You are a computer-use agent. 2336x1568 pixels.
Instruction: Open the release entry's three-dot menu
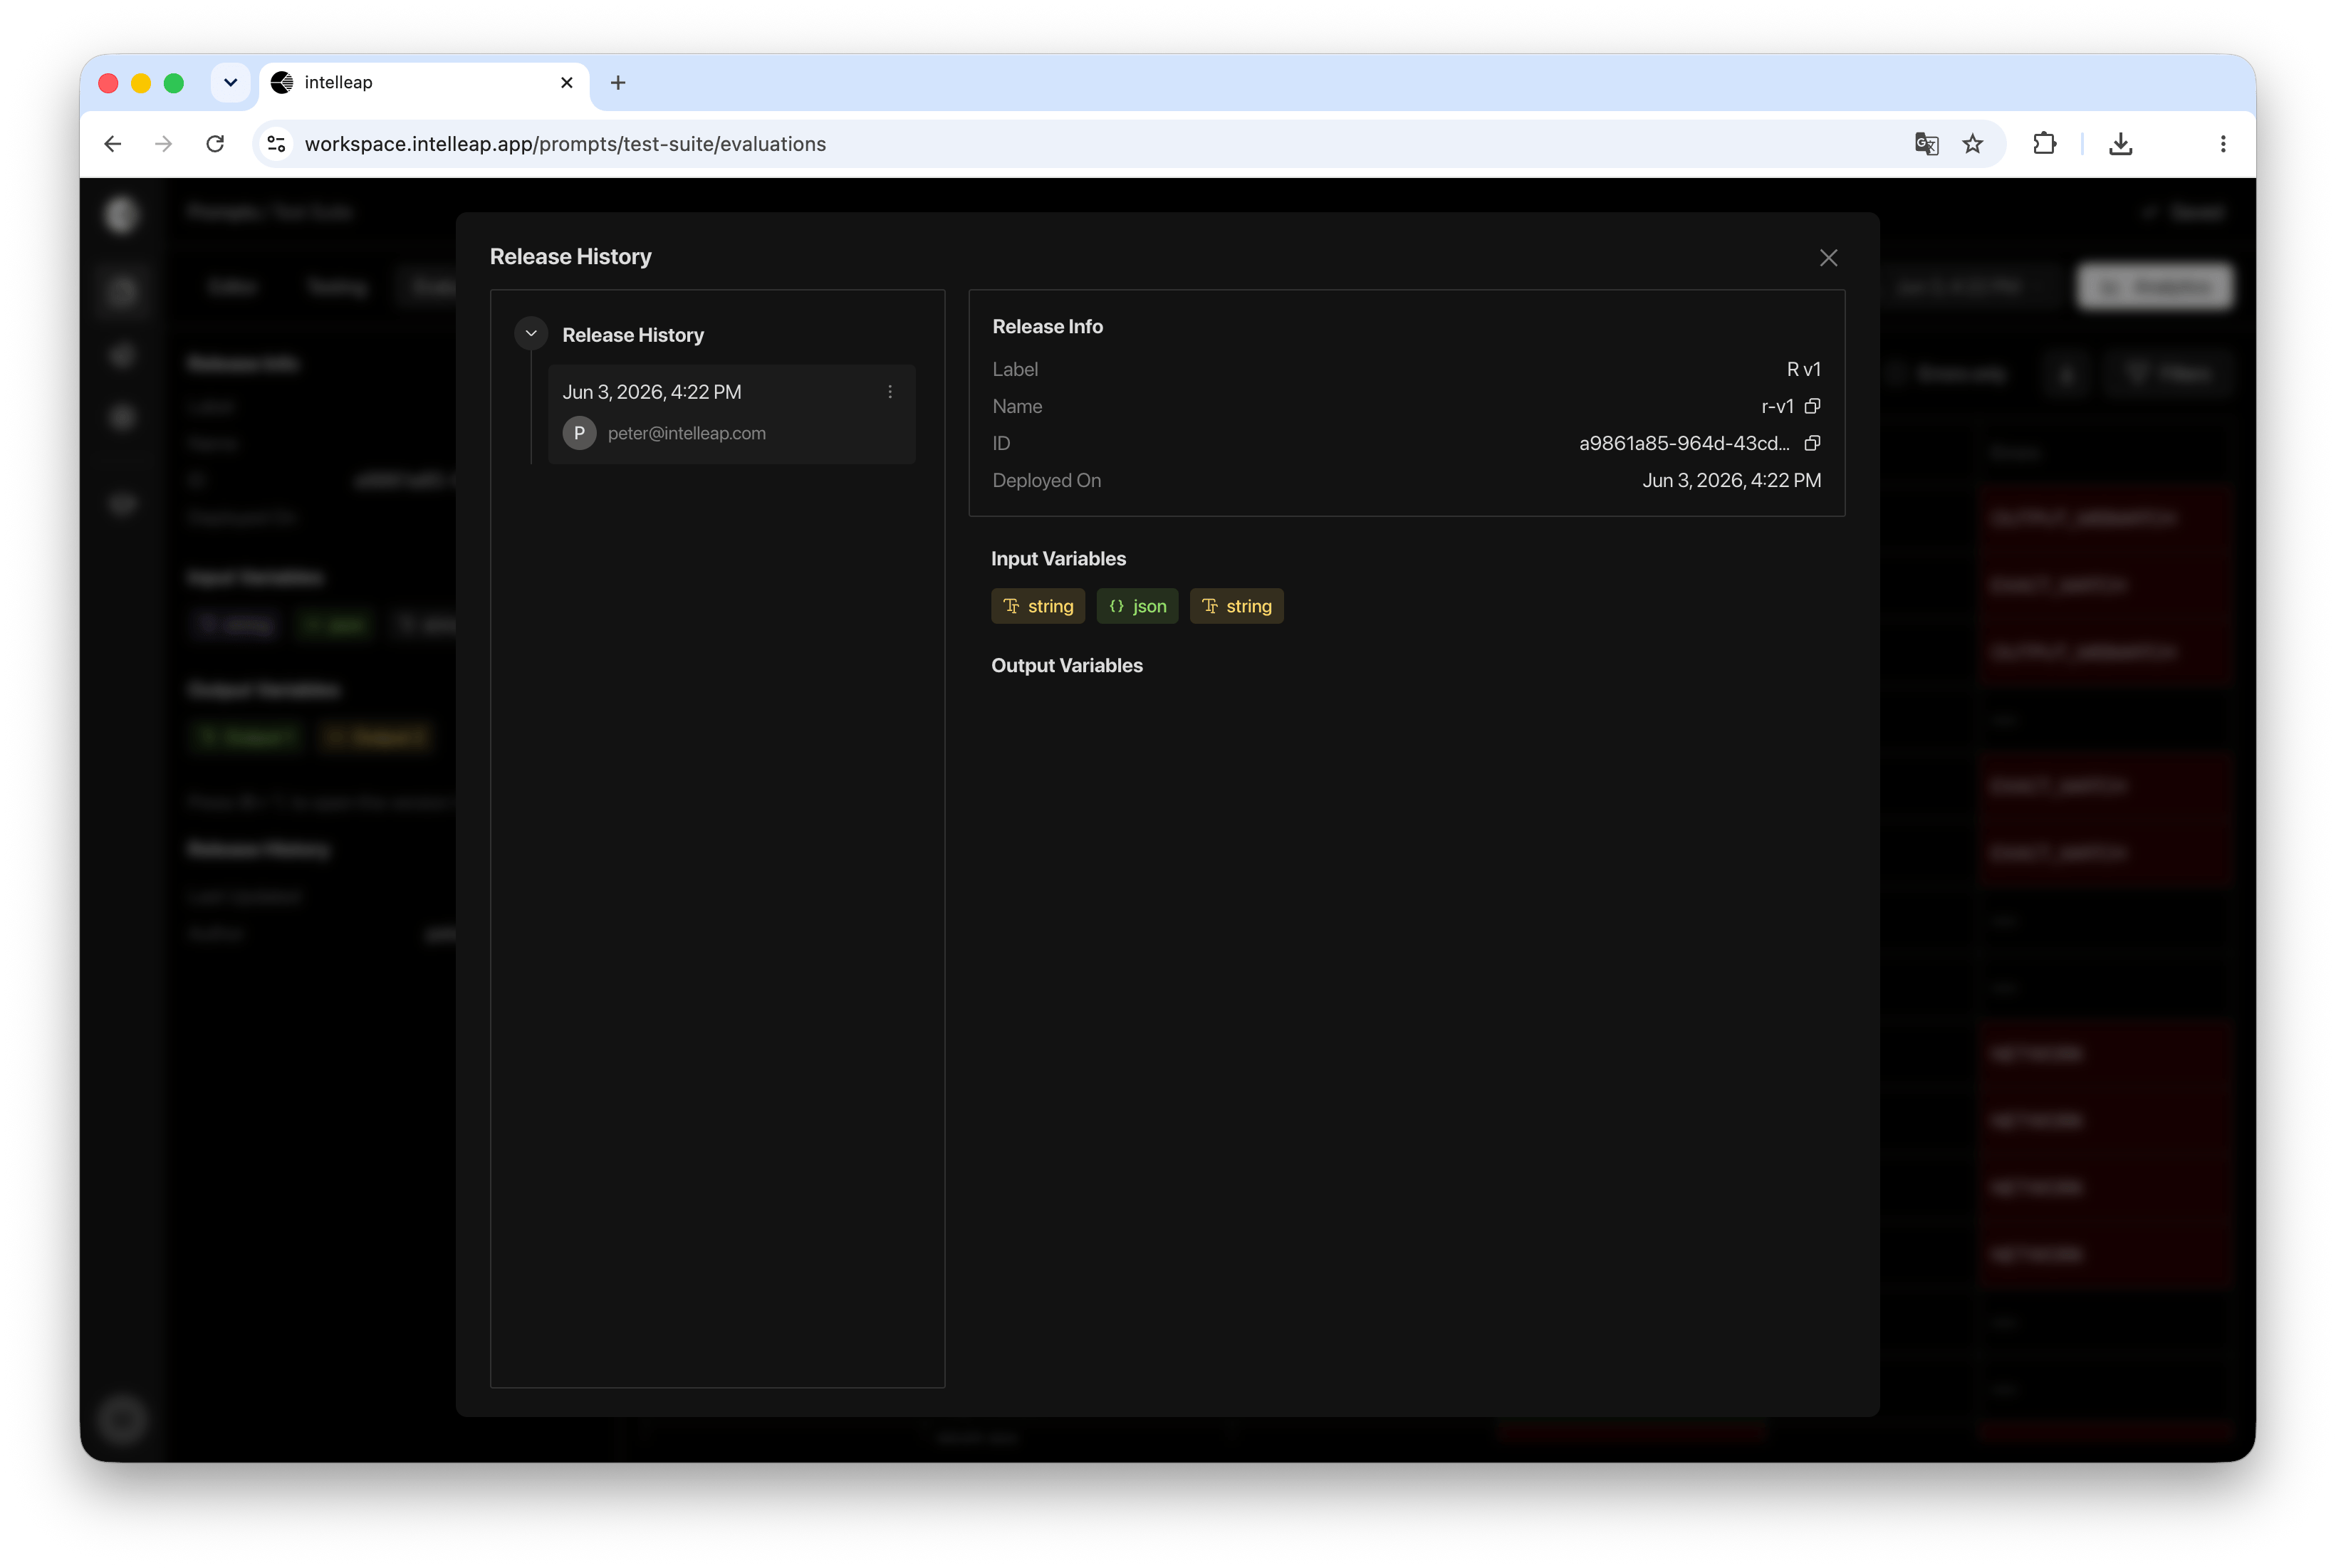[890, 392]
